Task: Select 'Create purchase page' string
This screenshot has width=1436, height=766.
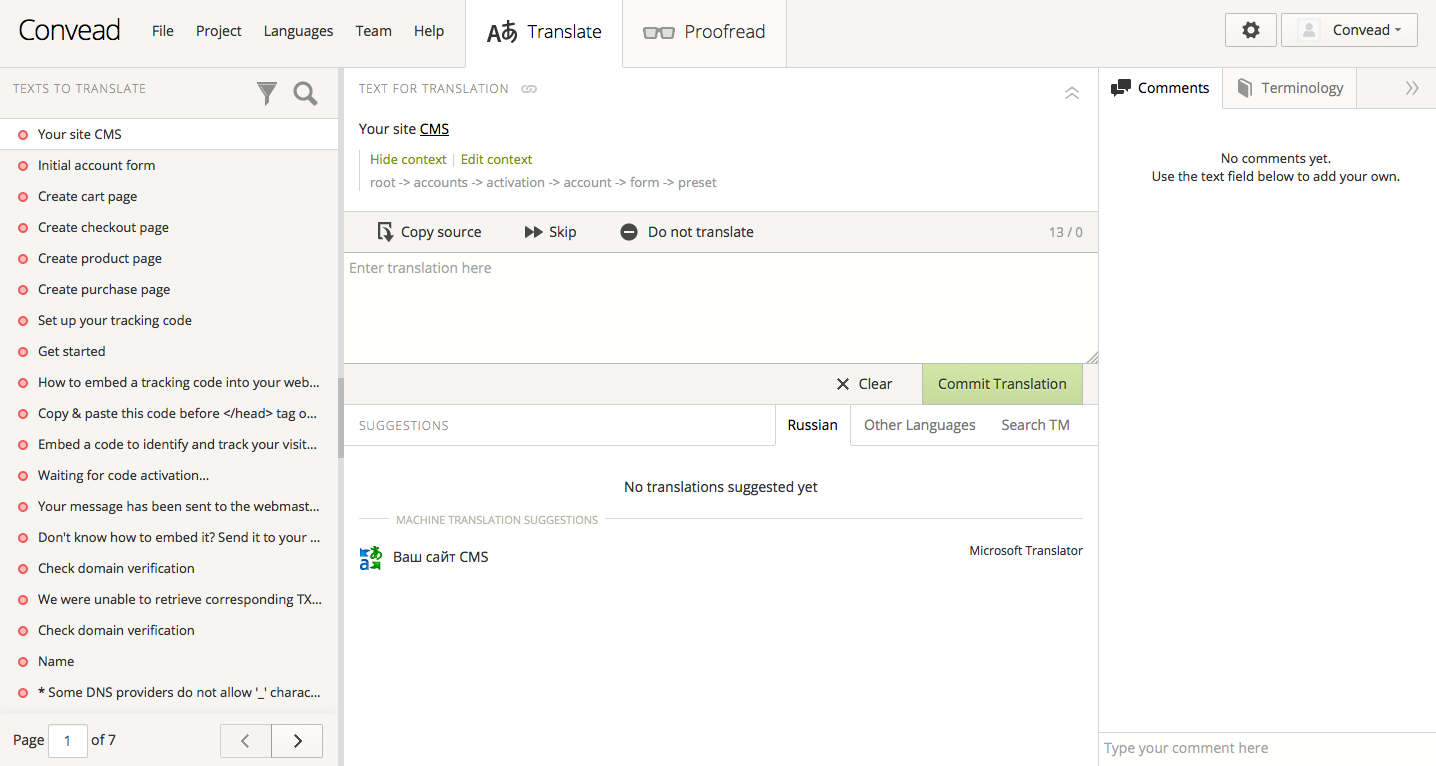Action: pyautogui.click(x=169, y=289)
